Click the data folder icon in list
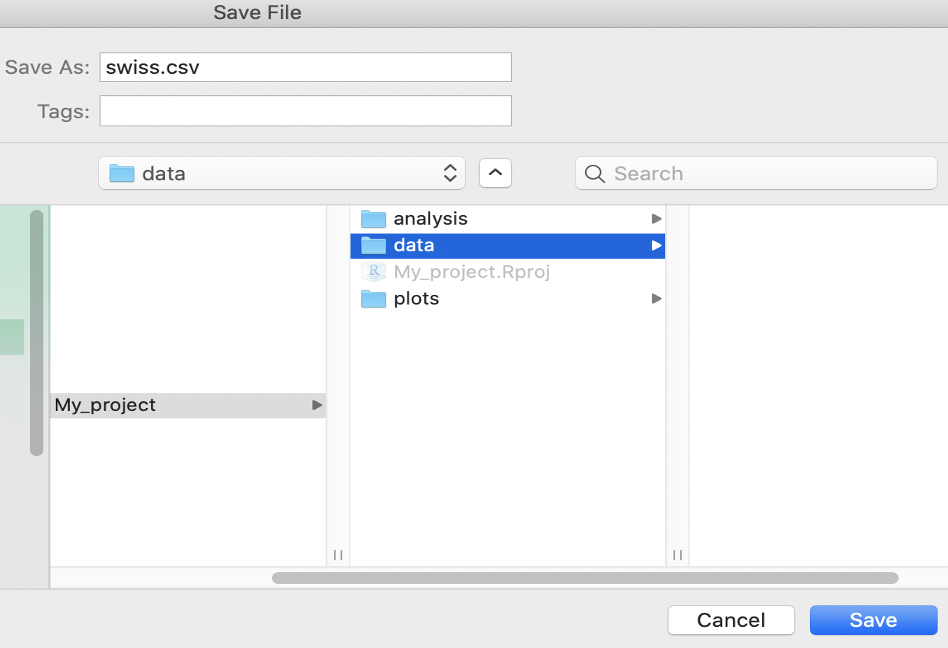Viewport: 948px width, 648px height. tap(373, 245)
